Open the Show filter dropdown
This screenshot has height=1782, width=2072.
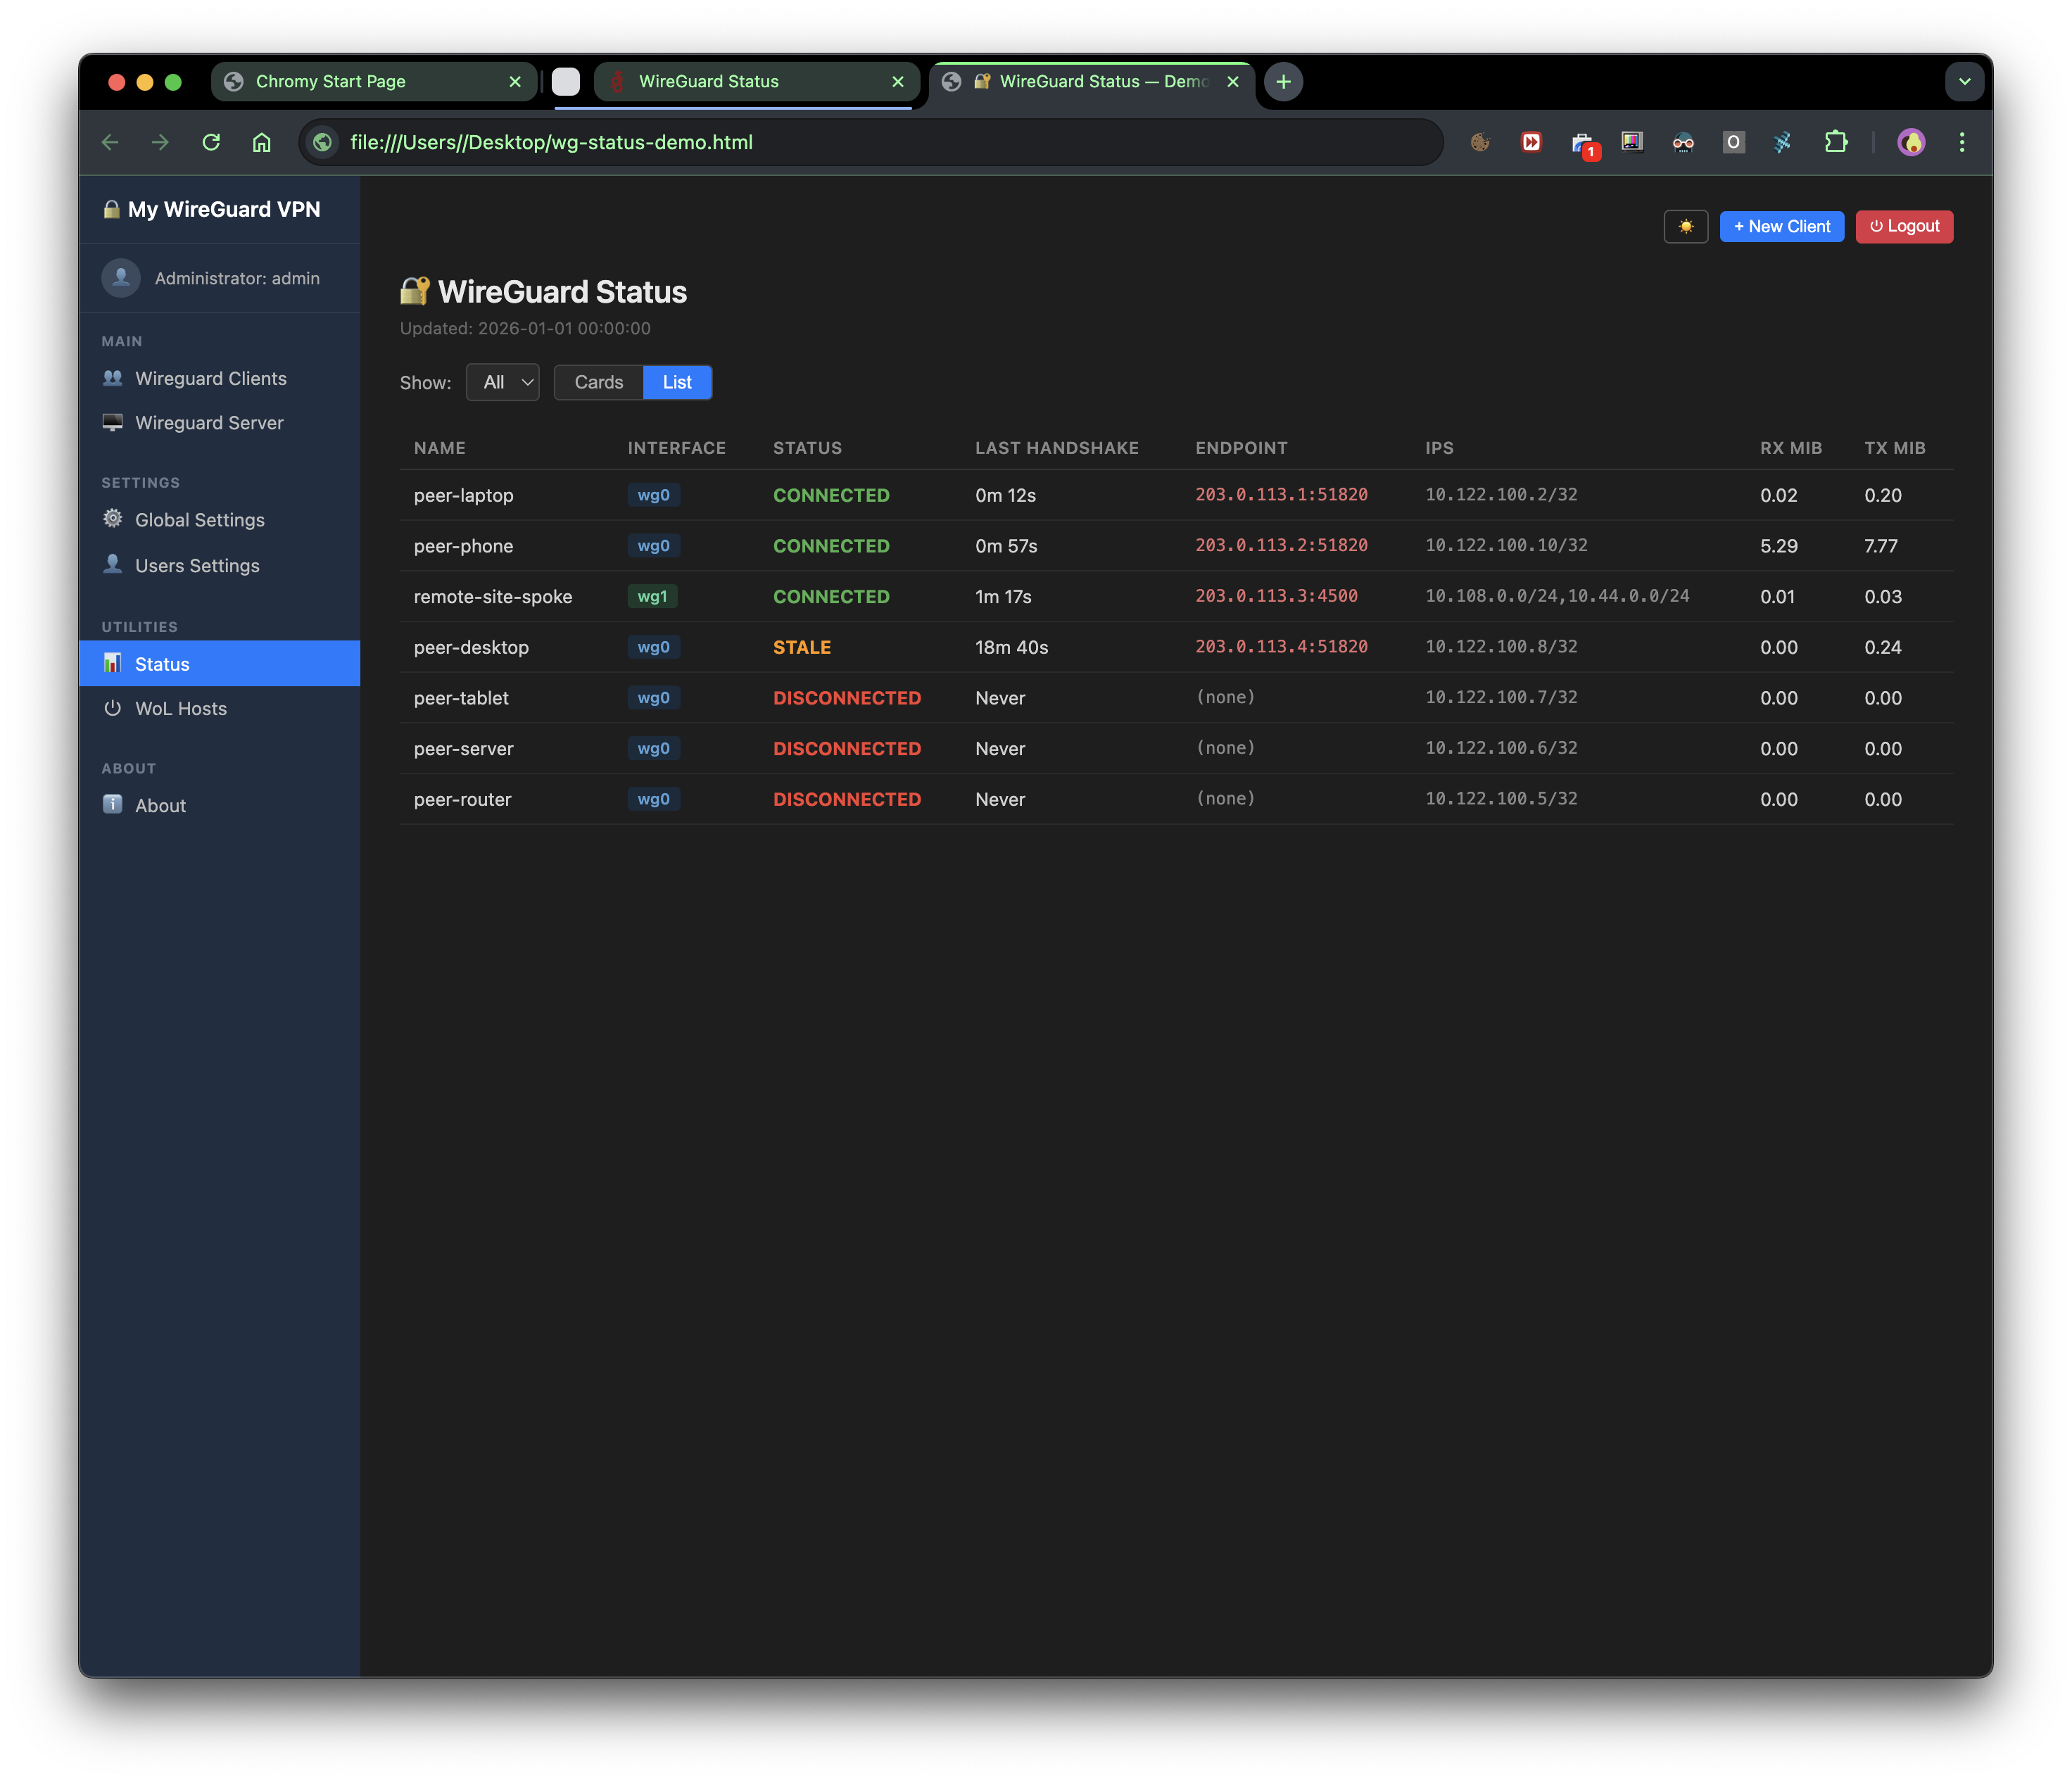pyautogui.click(x=502, y=382)
